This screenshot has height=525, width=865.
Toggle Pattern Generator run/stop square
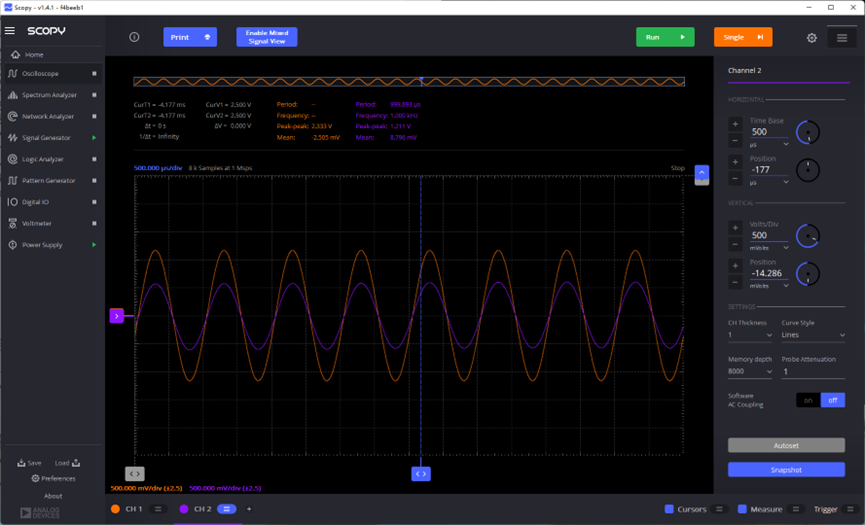tap(94, 180)
